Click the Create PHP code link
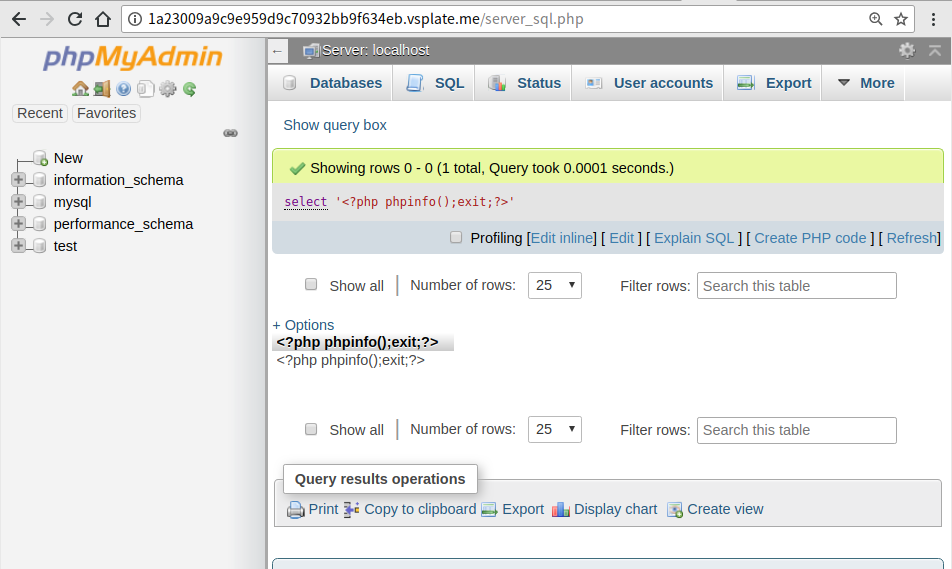The width and height of the screenshot is (952, 569). (x=810, y=238)
